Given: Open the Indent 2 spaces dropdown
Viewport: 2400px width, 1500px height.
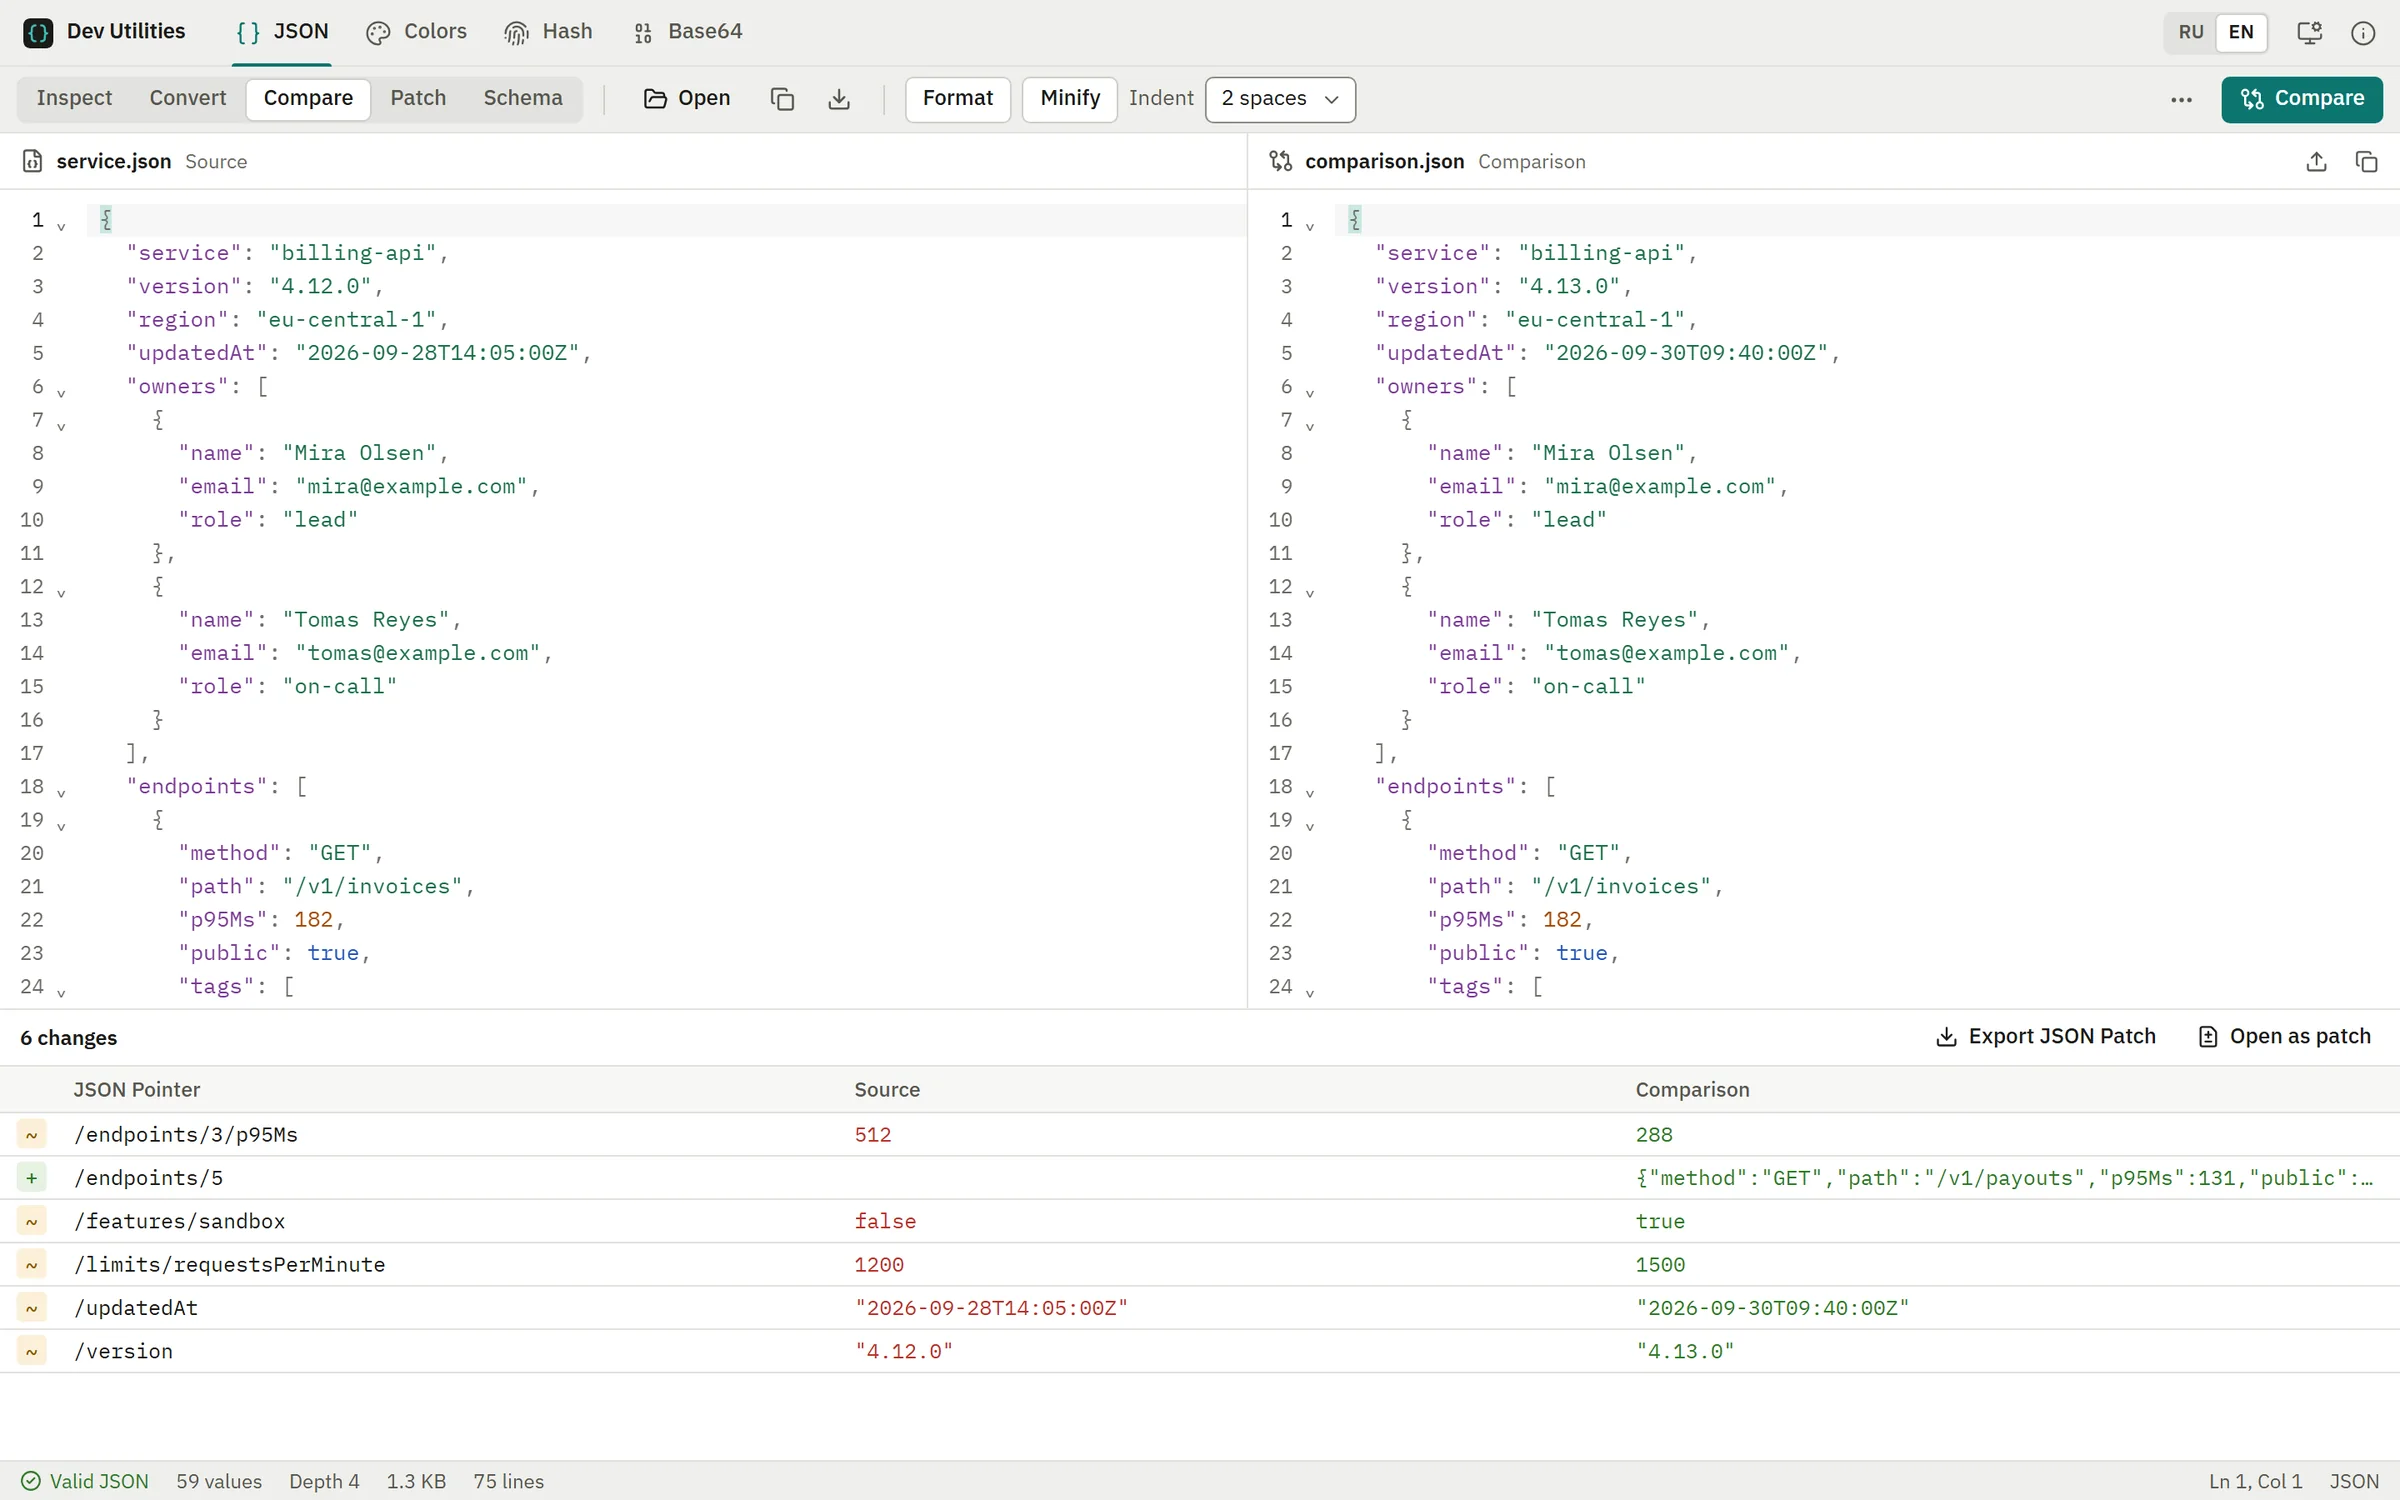Looking at the screenshot, I should point(1280,99).
